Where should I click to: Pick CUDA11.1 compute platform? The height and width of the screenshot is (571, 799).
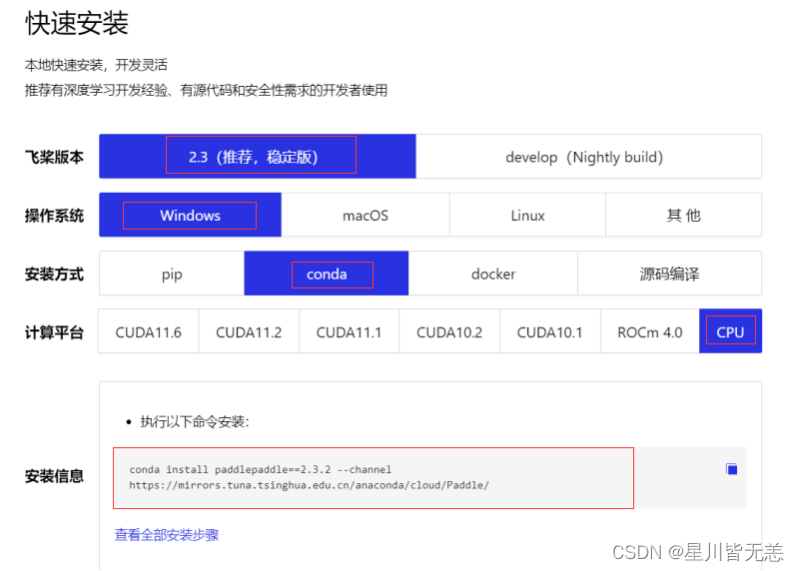349,332
